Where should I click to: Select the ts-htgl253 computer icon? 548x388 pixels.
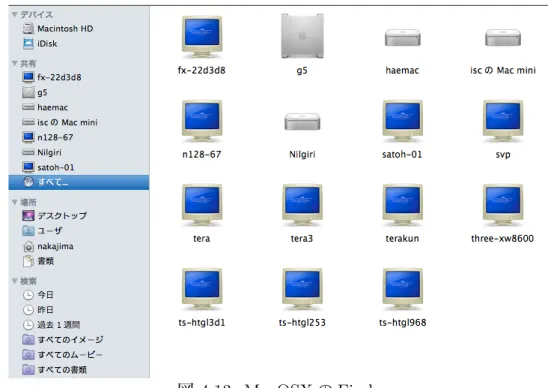point(302,289)
